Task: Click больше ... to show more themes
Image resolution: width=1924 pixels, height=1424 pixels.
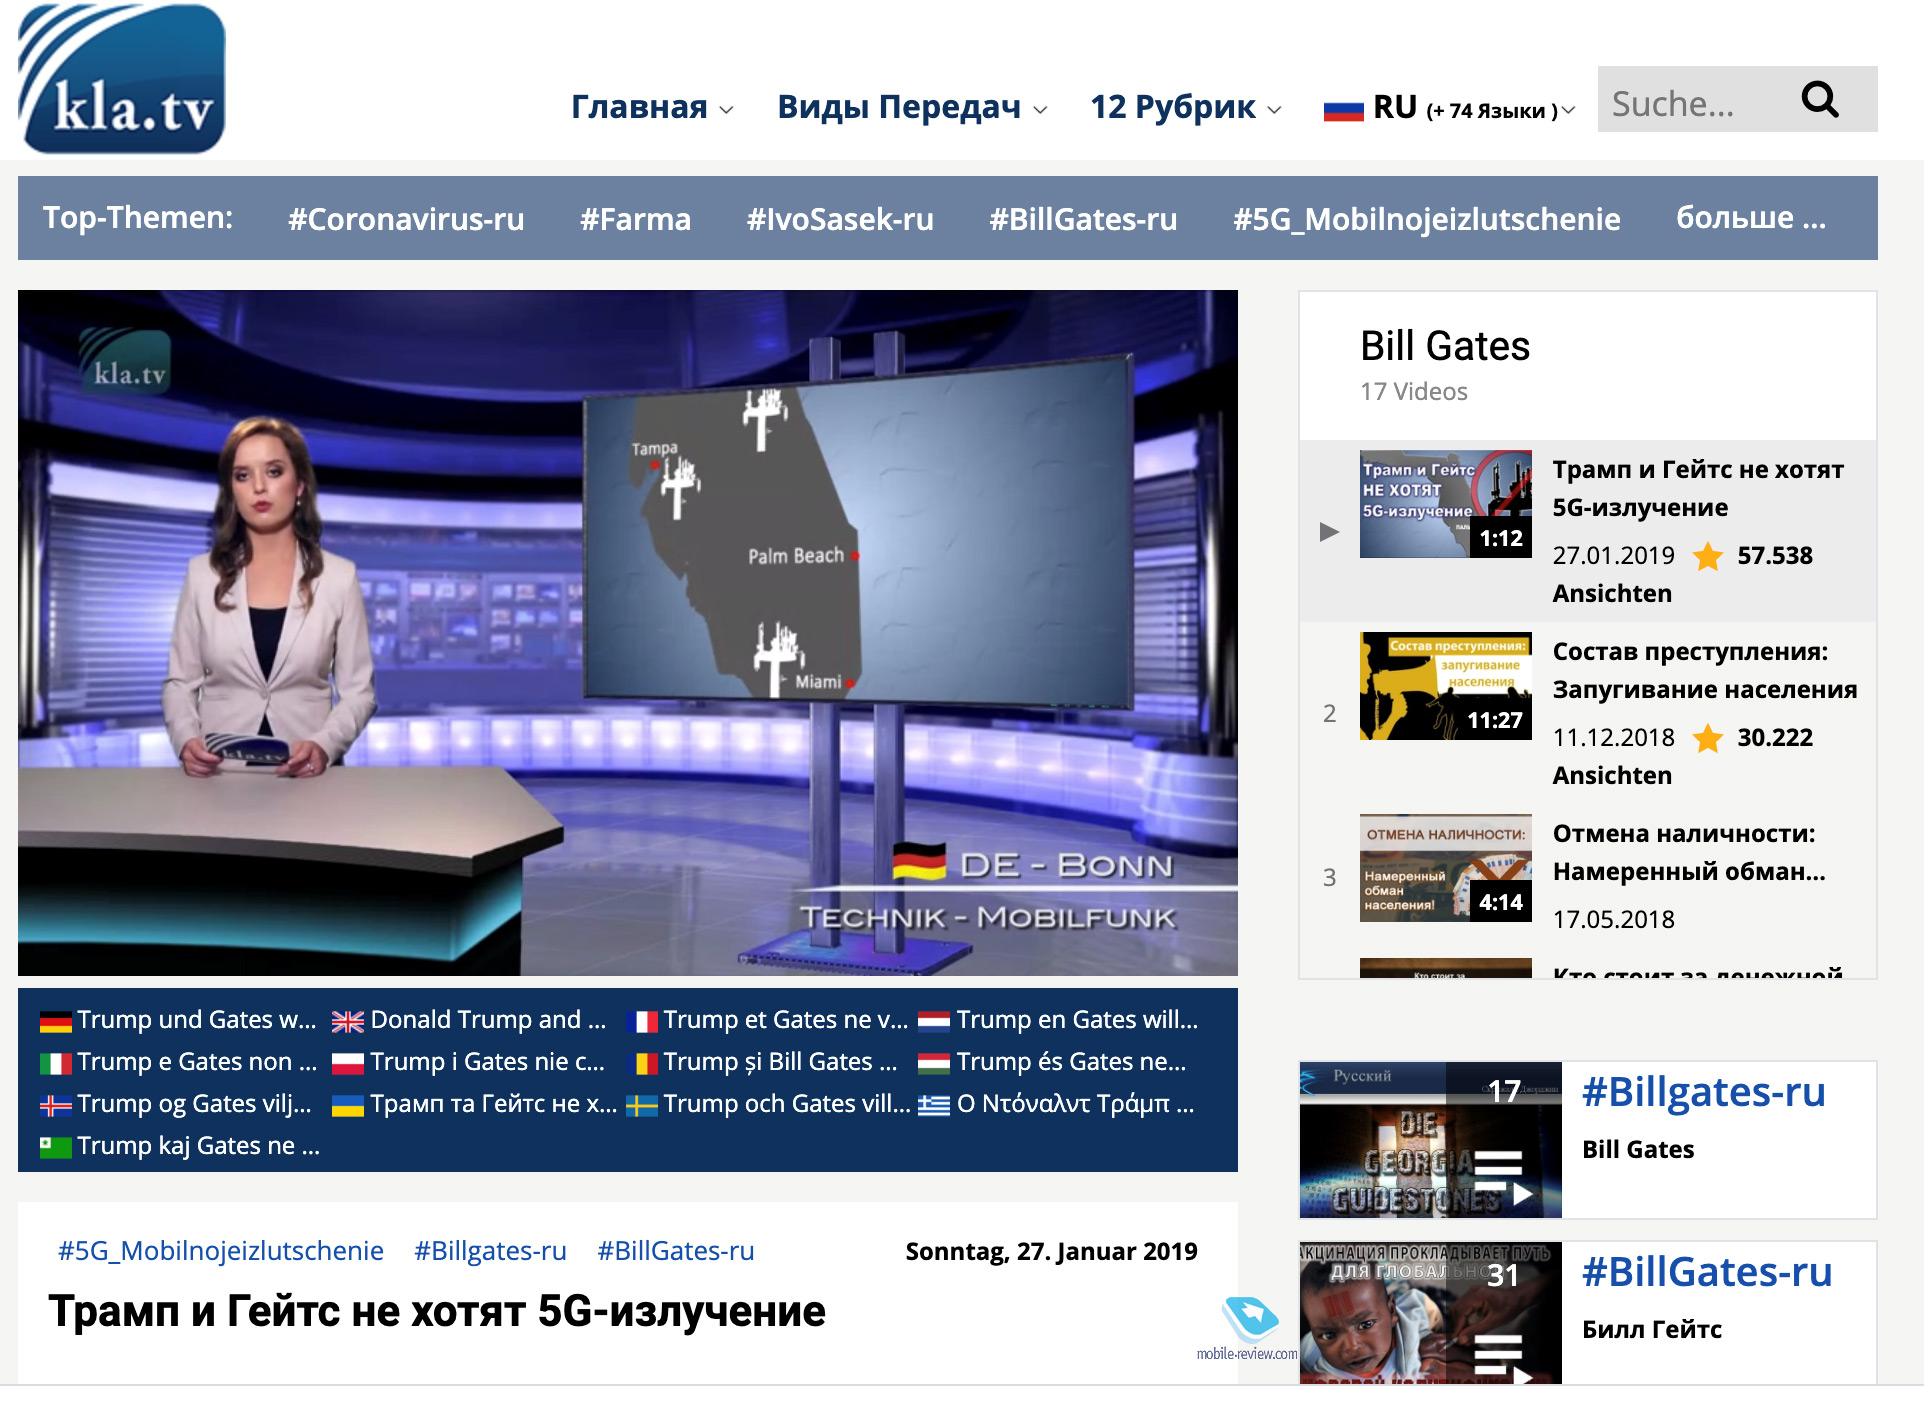Action: [1751, 217]
